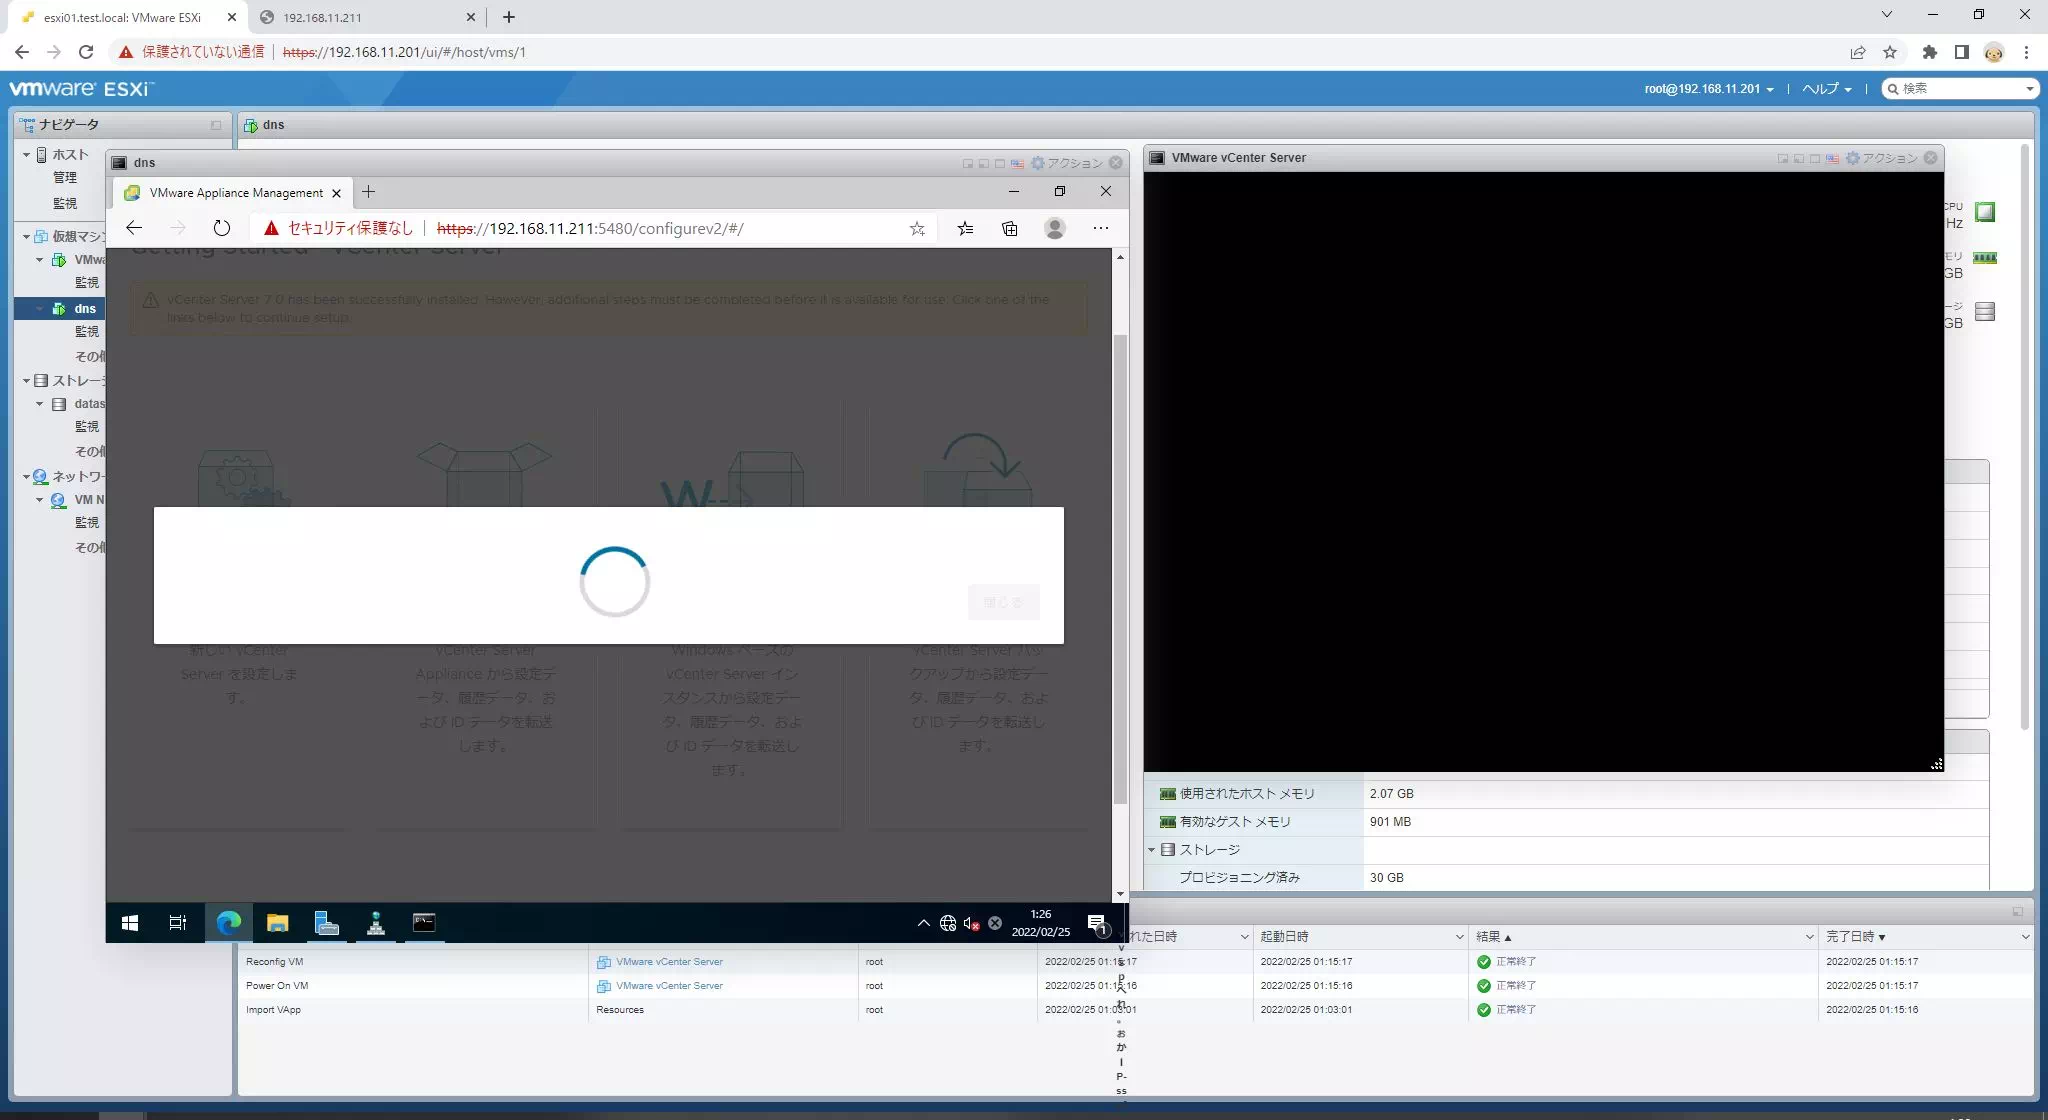
Task: Click 保護されていない通信 warning in Chrome
Action: [191, 52]
